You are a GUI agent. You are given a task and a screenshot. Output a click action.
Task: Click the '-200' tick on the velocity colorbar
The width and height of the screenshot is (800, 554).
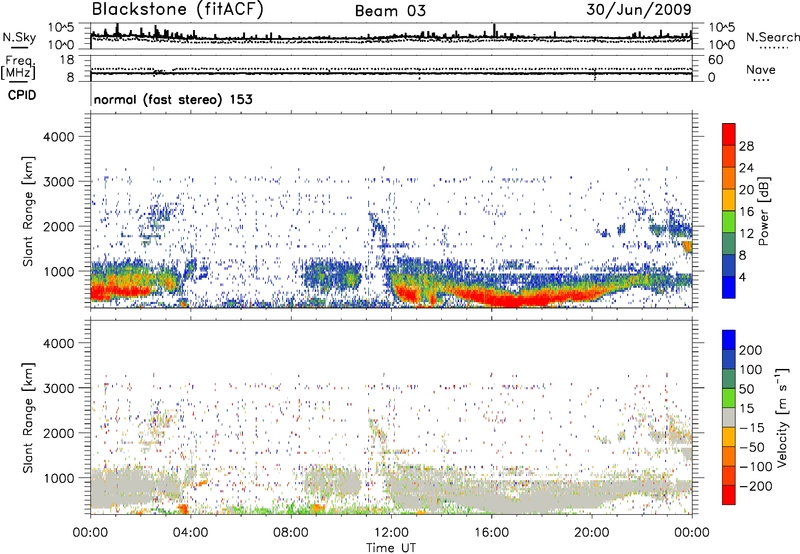pos(754,486)
